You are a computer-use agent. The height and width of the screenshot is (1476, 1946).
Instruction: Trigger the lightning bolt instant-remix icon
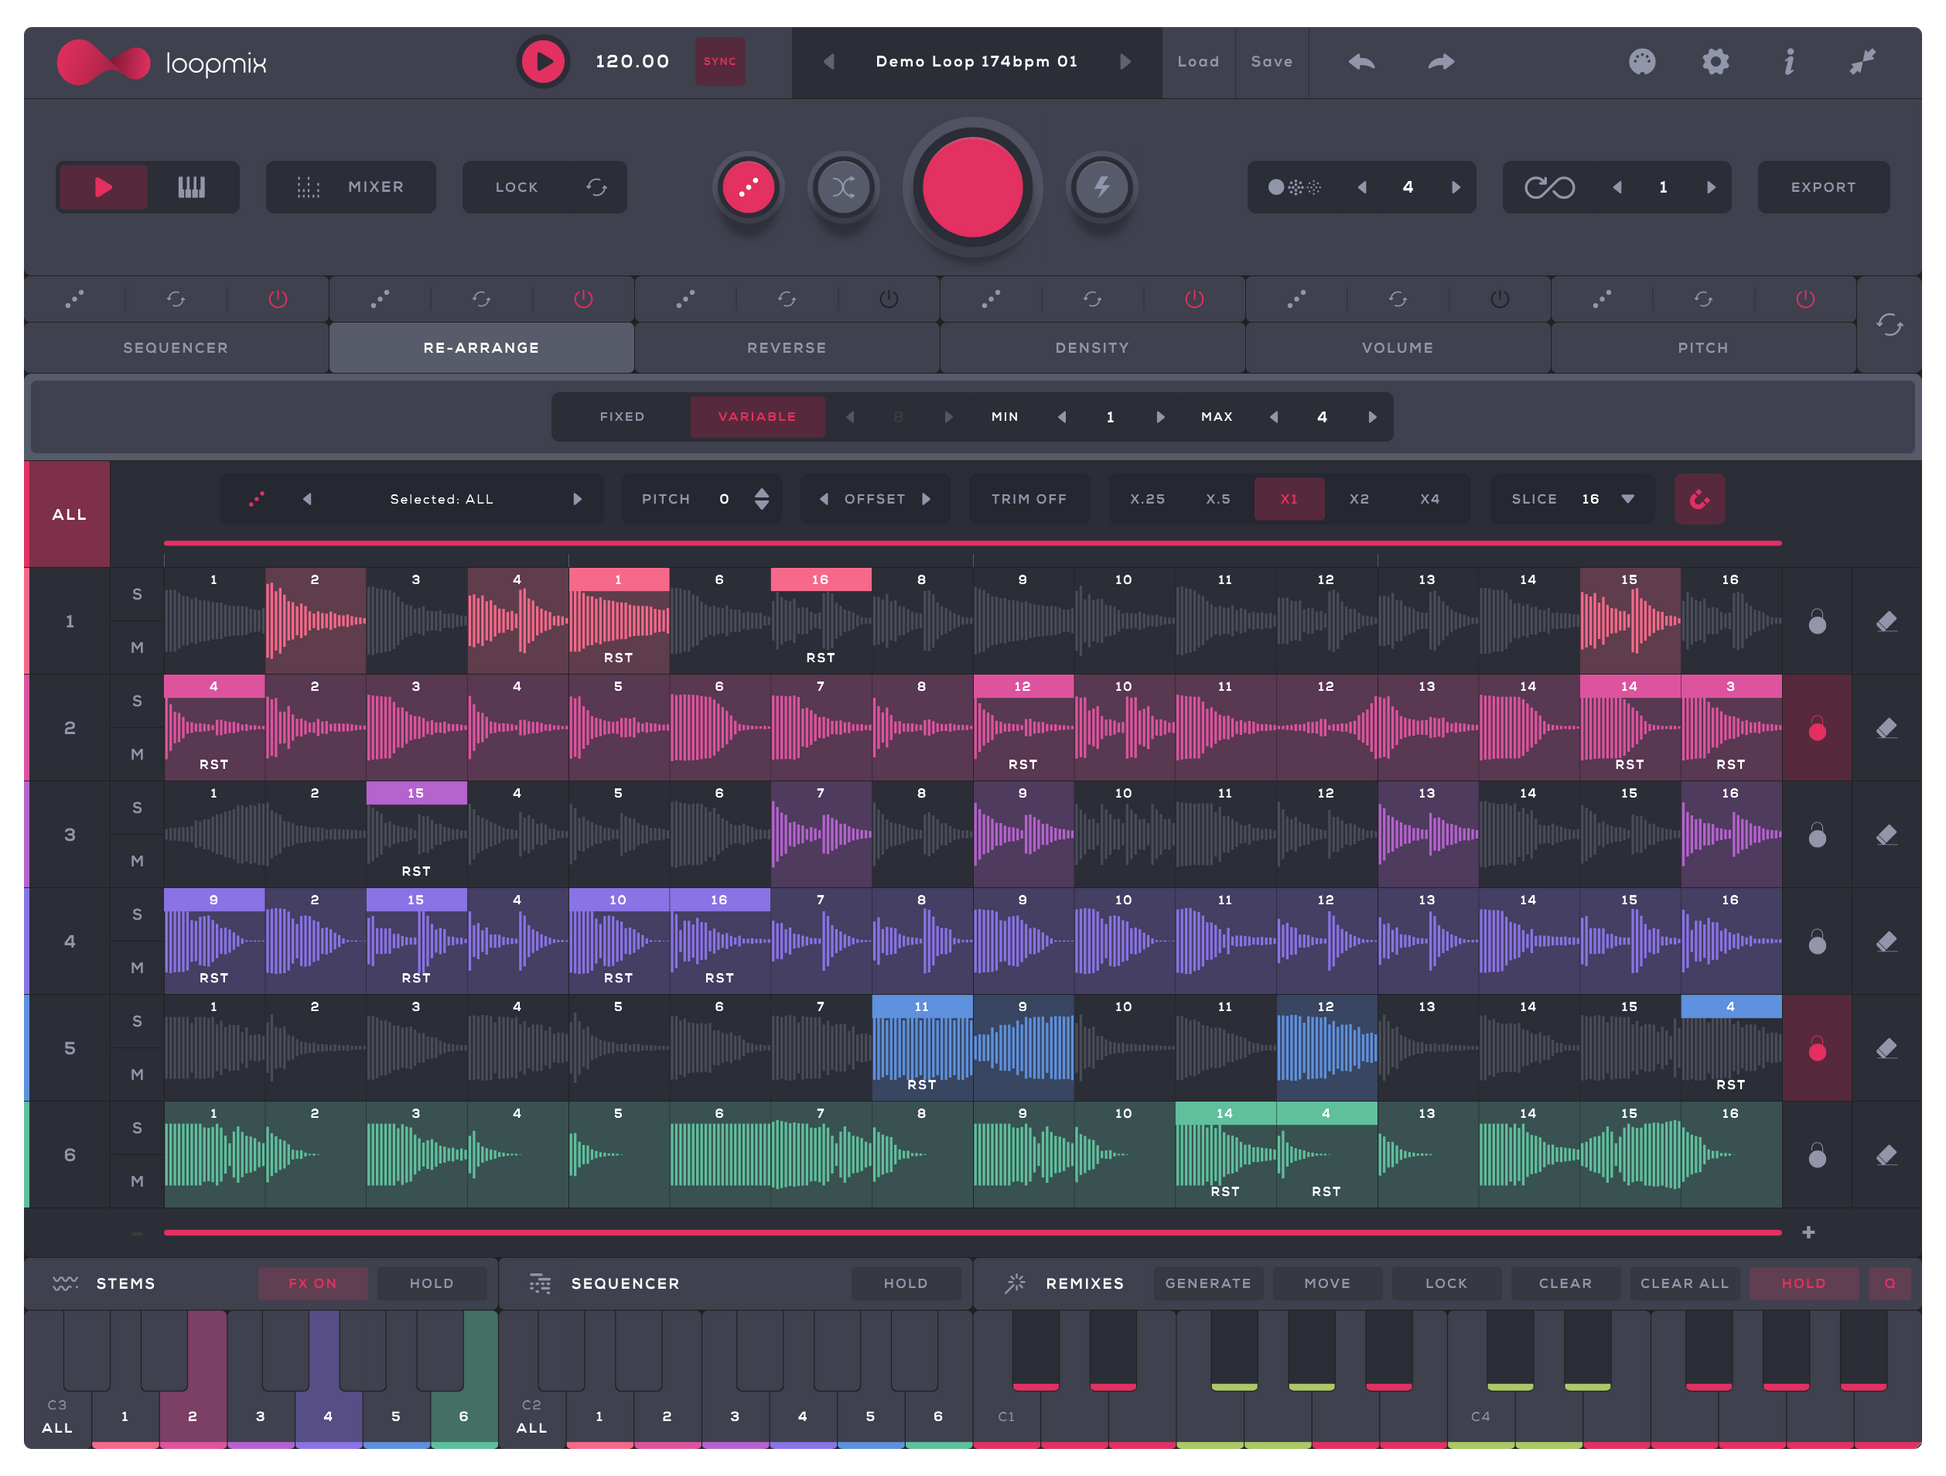(1101, 187)
